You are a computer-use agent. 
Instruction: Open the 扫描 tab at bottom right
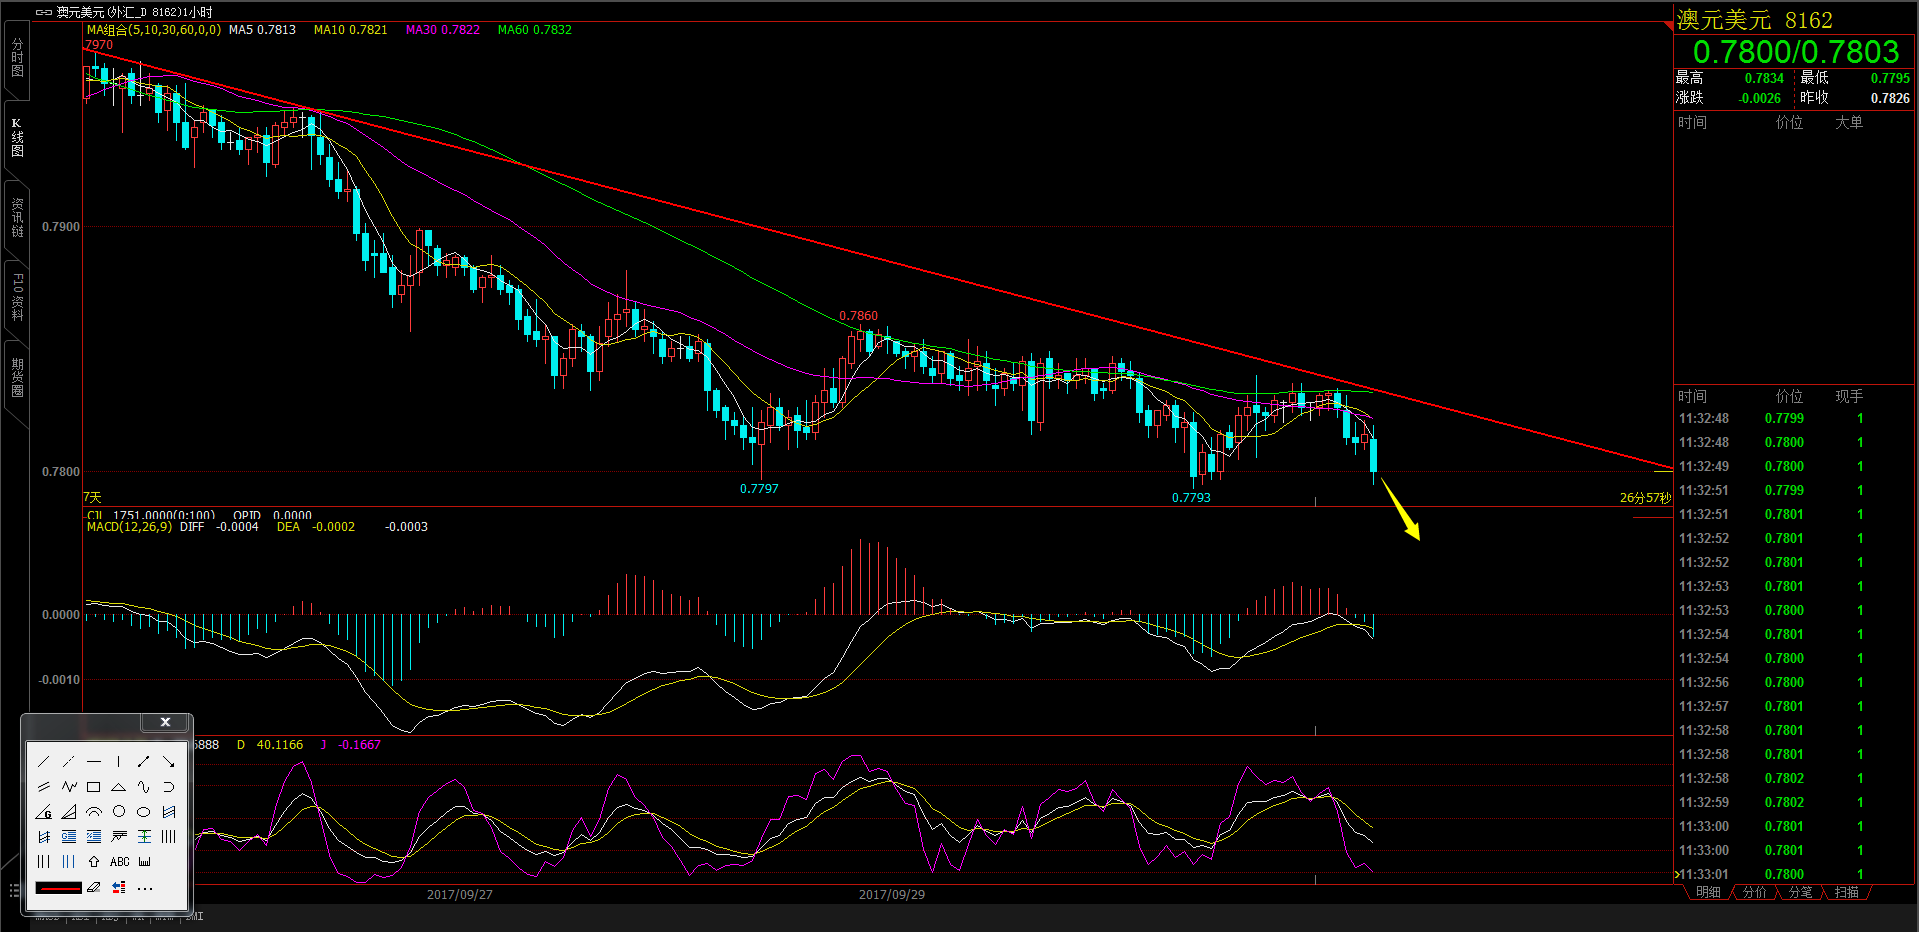point(1846,892)
